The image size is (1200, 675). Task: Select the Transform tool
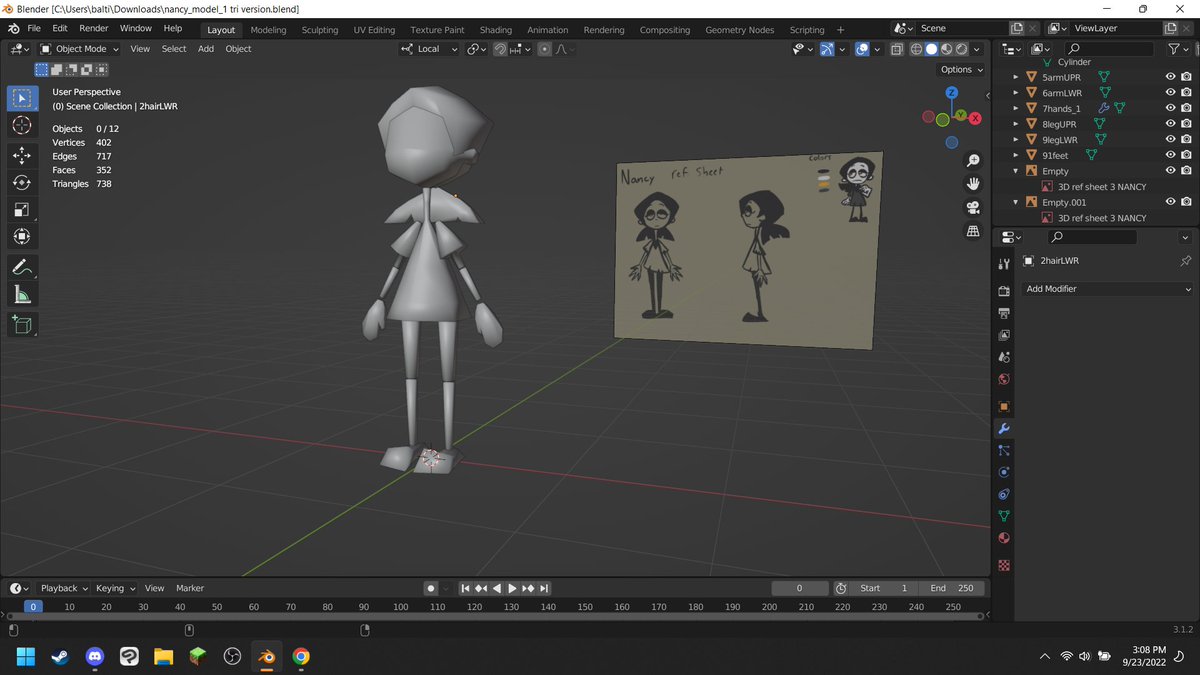(x=22, y=237)
